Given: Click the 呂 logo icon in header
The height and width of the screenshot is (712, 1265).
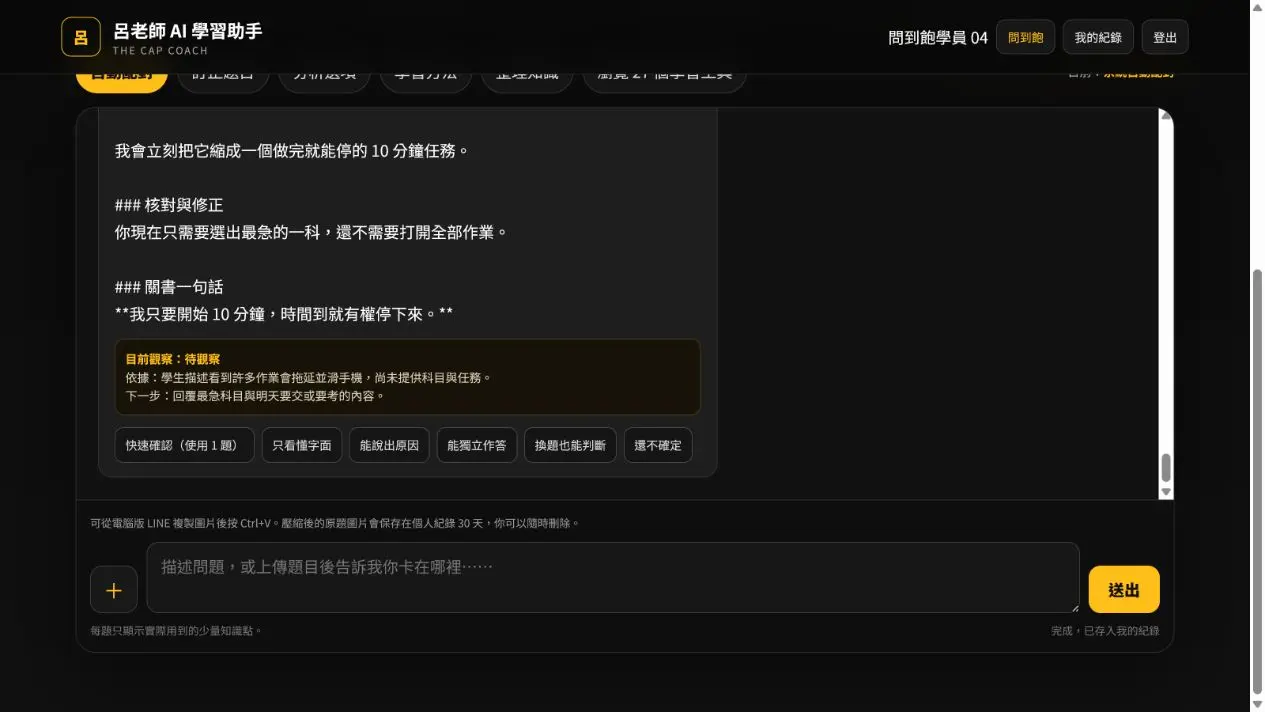Looking at the screenshot, I should coord(81,37).
